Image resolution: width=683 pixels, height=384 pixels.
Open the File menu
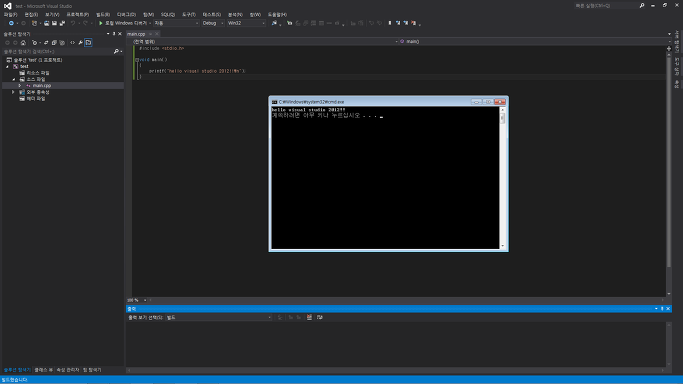pos(10,15)
